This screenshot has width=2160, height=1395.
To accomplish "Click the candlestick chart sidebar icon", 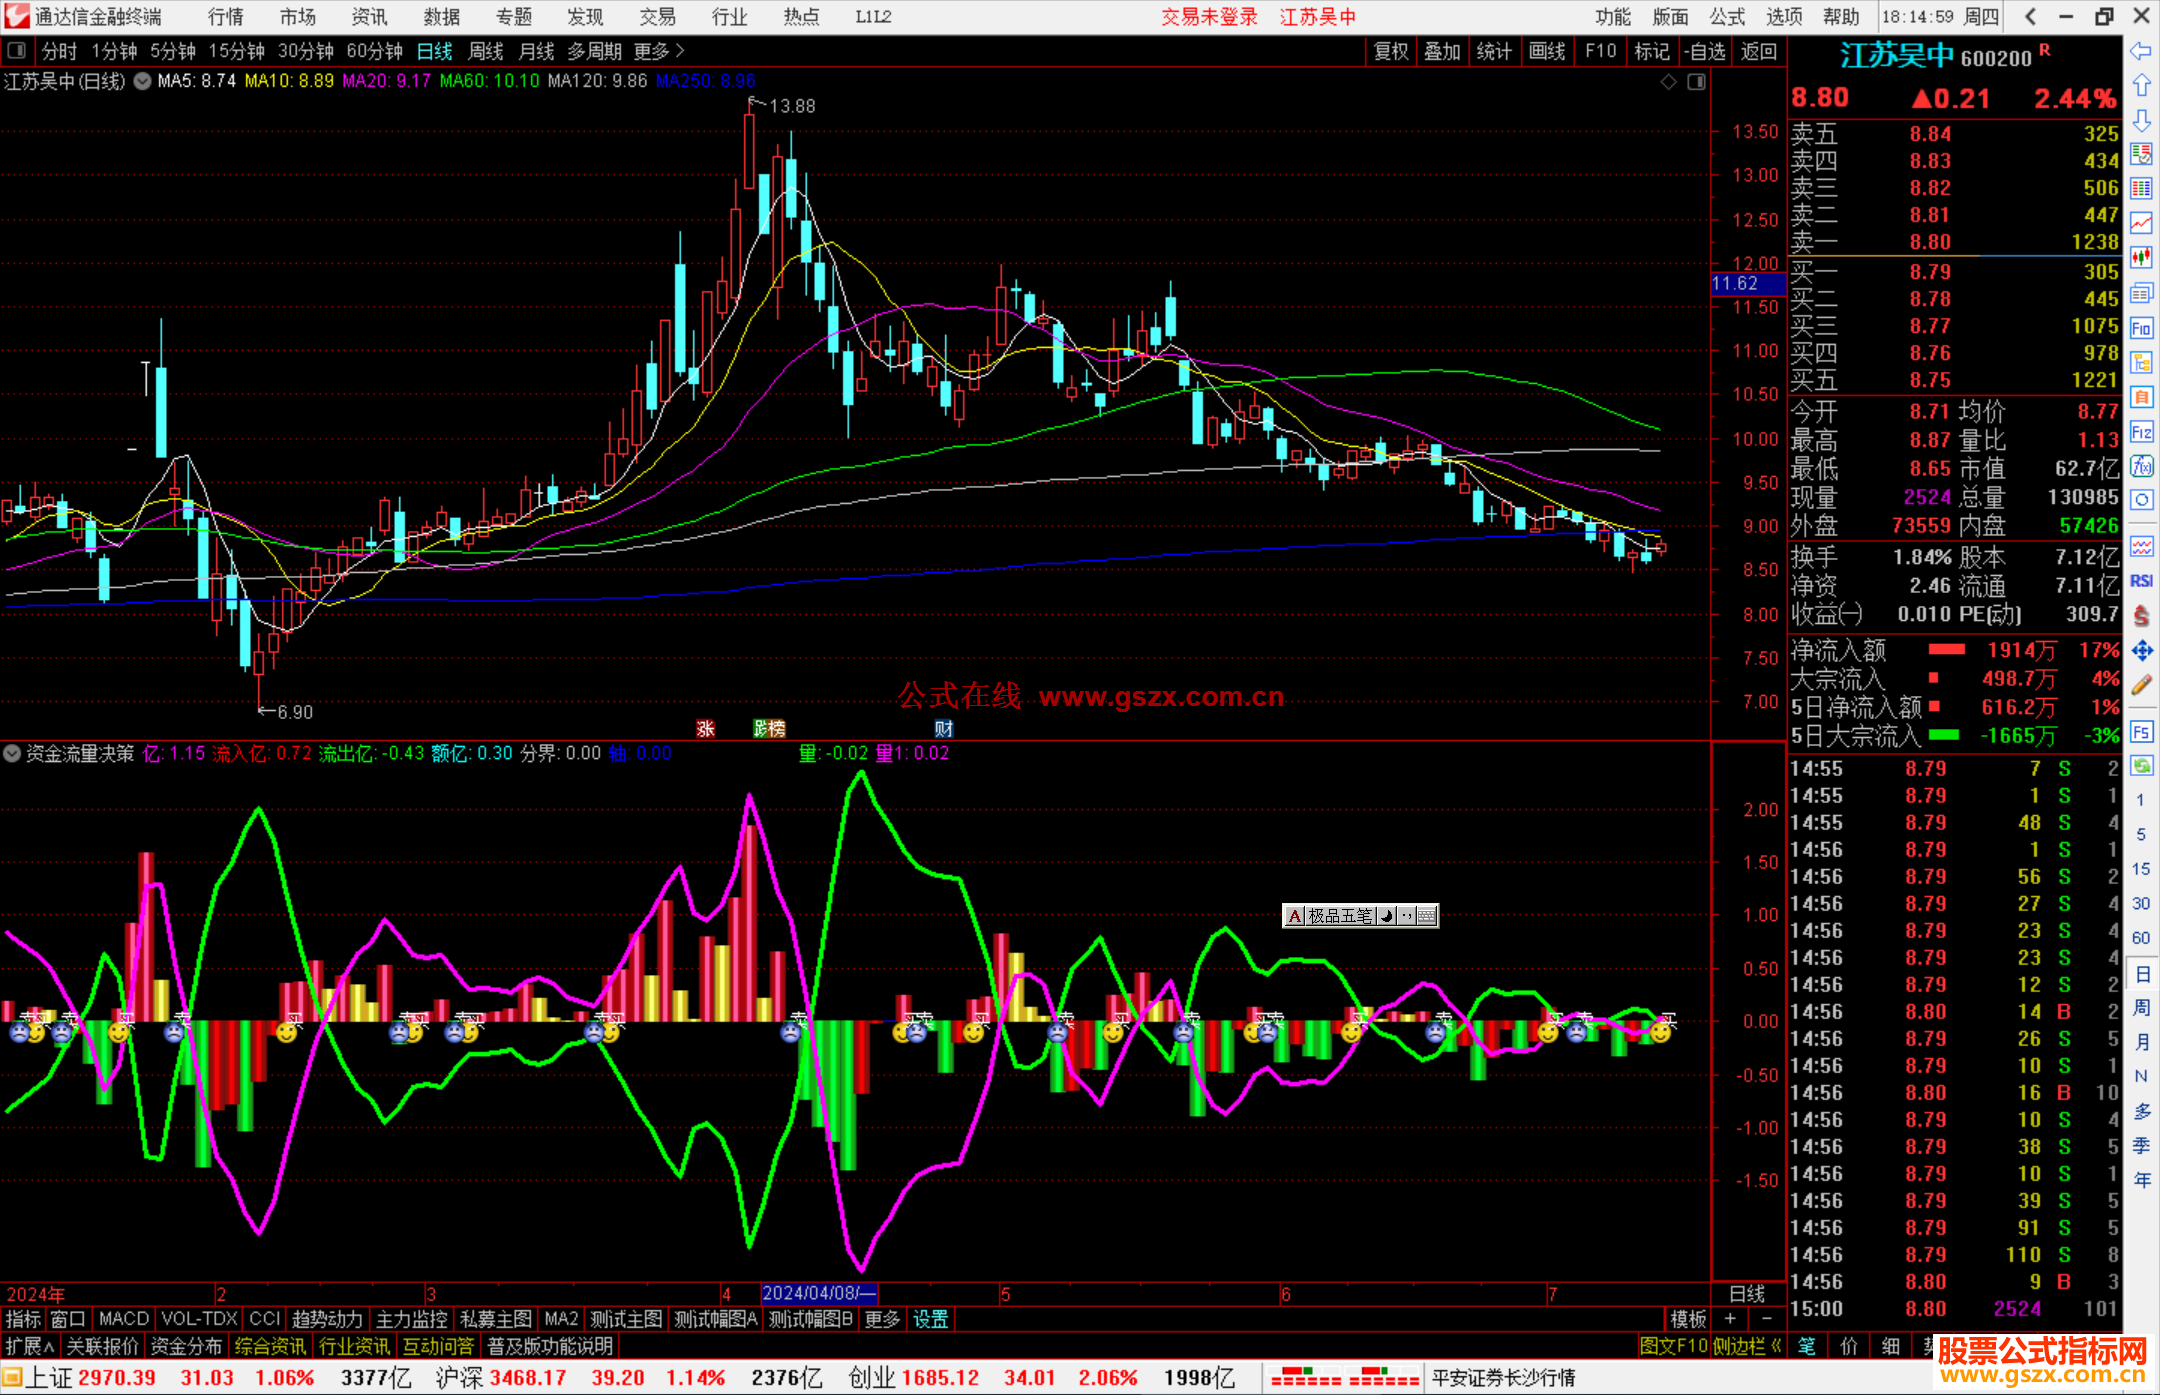I will [2141, 258].
